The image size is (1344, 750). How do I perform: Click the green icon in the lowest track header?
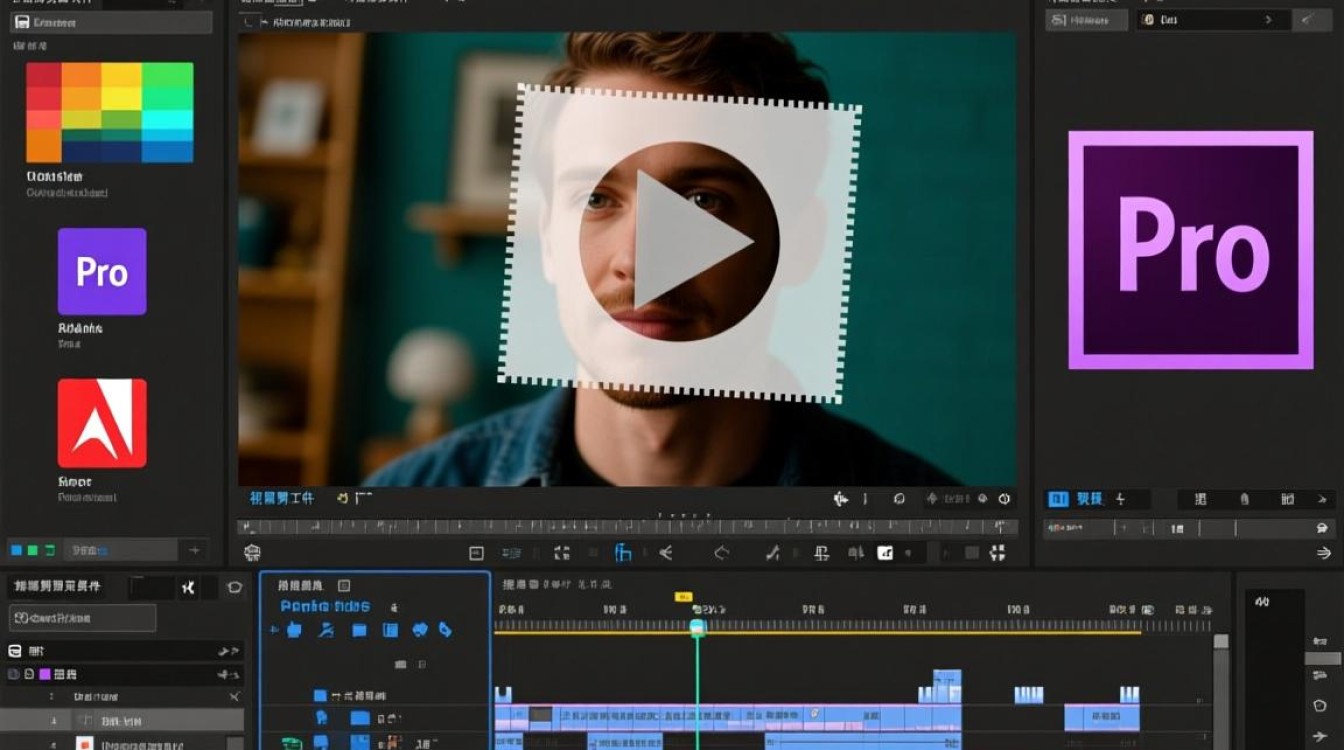coord(291,743)
